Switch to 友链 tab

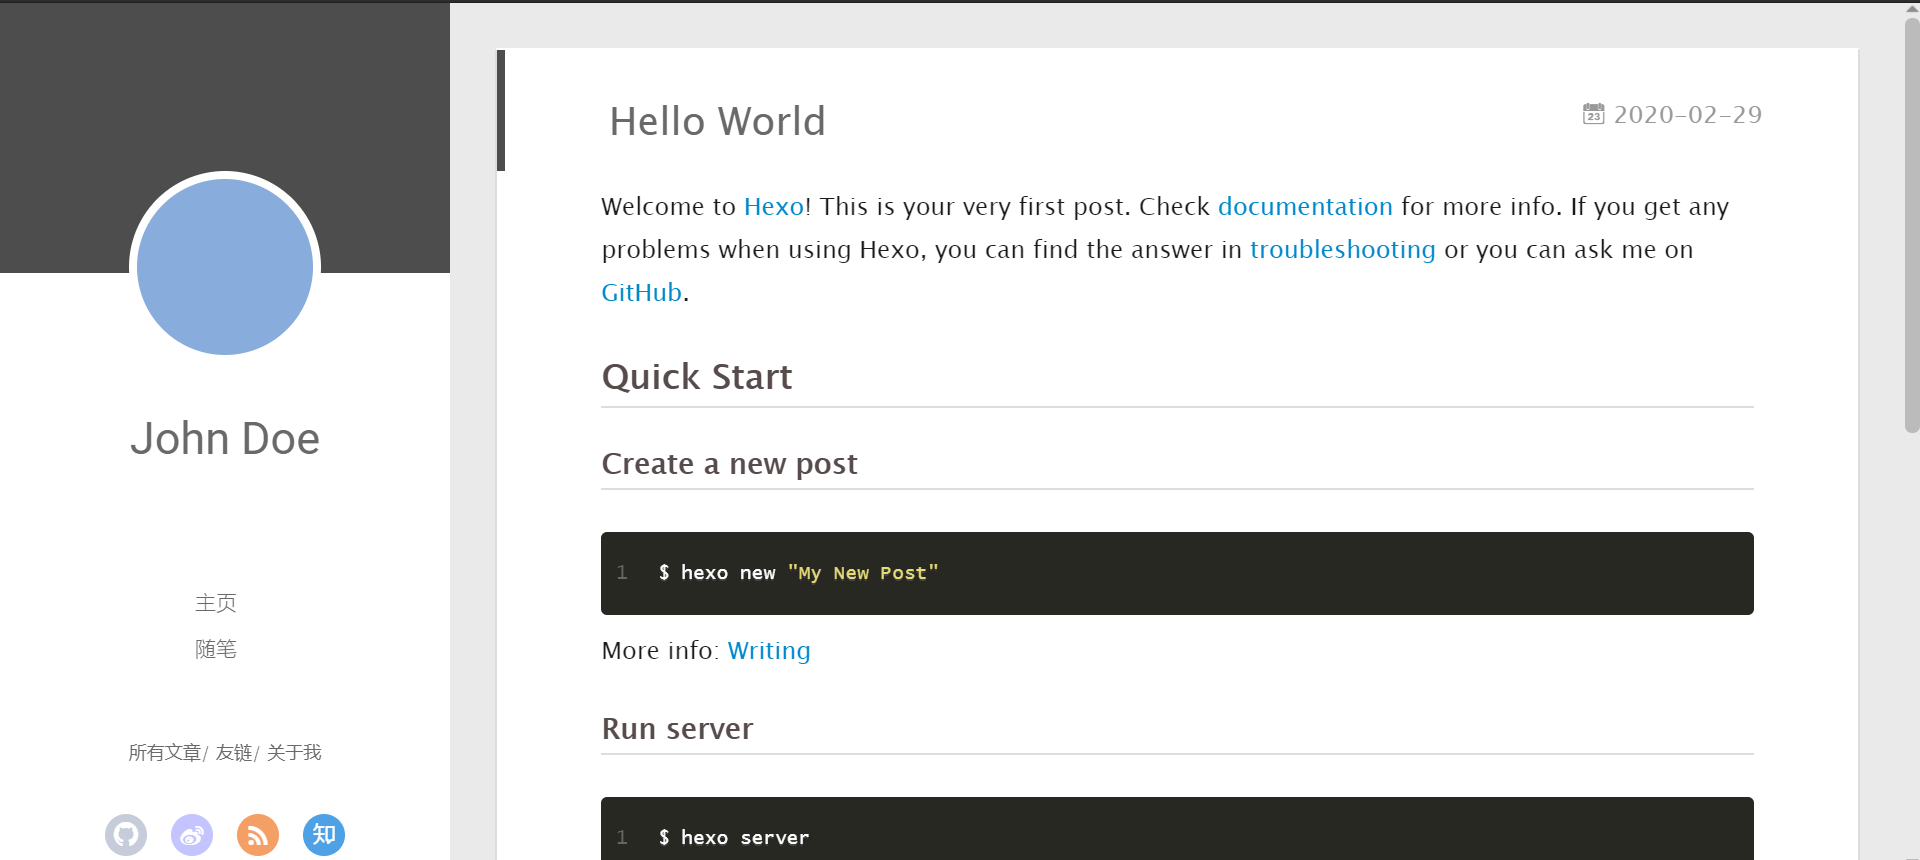[234, 753]
